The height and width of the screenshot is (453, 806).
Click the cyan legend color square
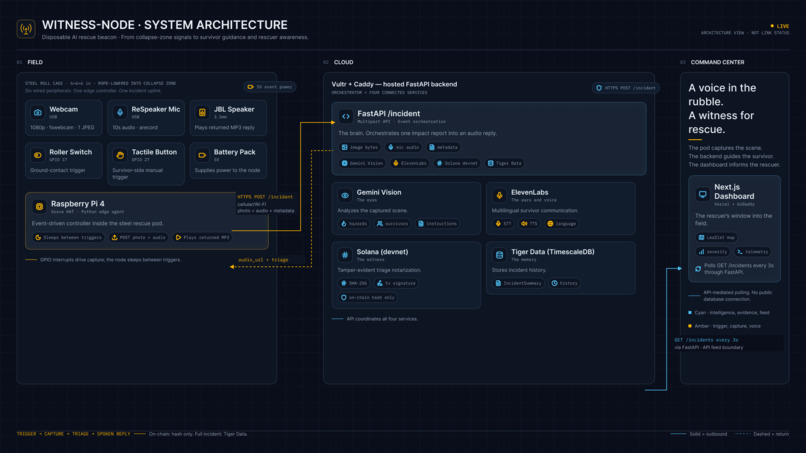690,313
